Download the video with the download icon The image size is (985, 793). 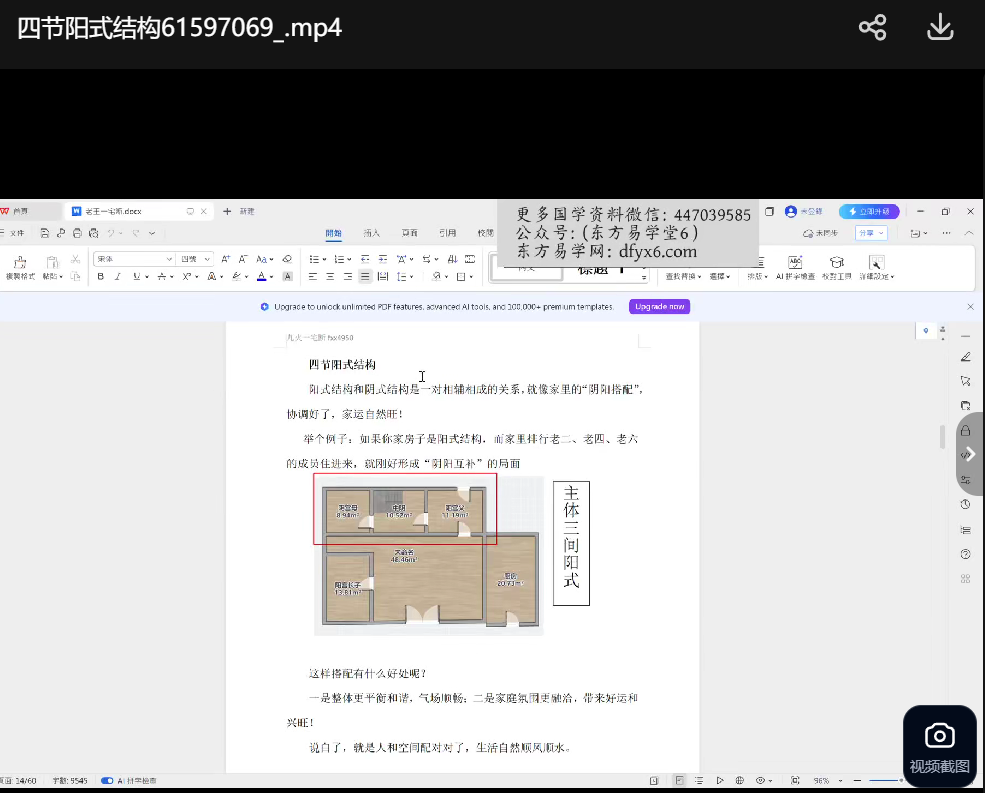click(940, 28)
